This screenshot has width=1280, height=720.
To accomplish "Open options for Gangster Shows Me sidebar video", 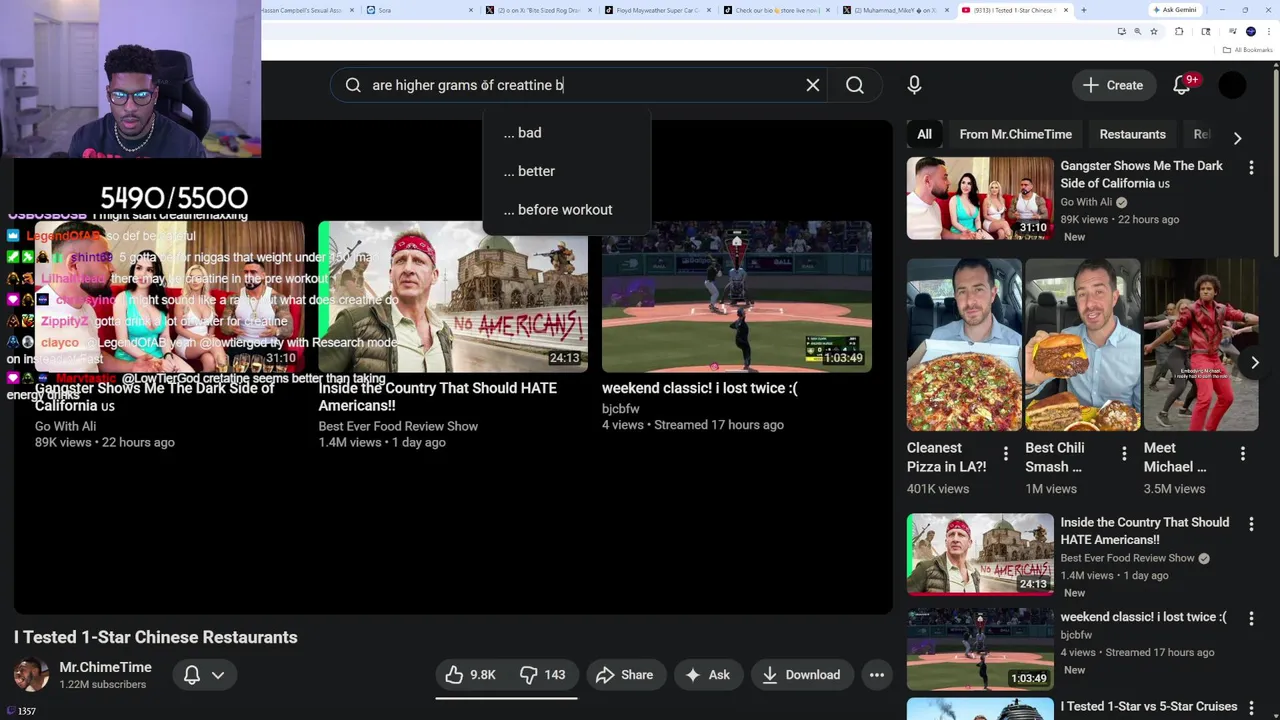I will [1251, 168].
